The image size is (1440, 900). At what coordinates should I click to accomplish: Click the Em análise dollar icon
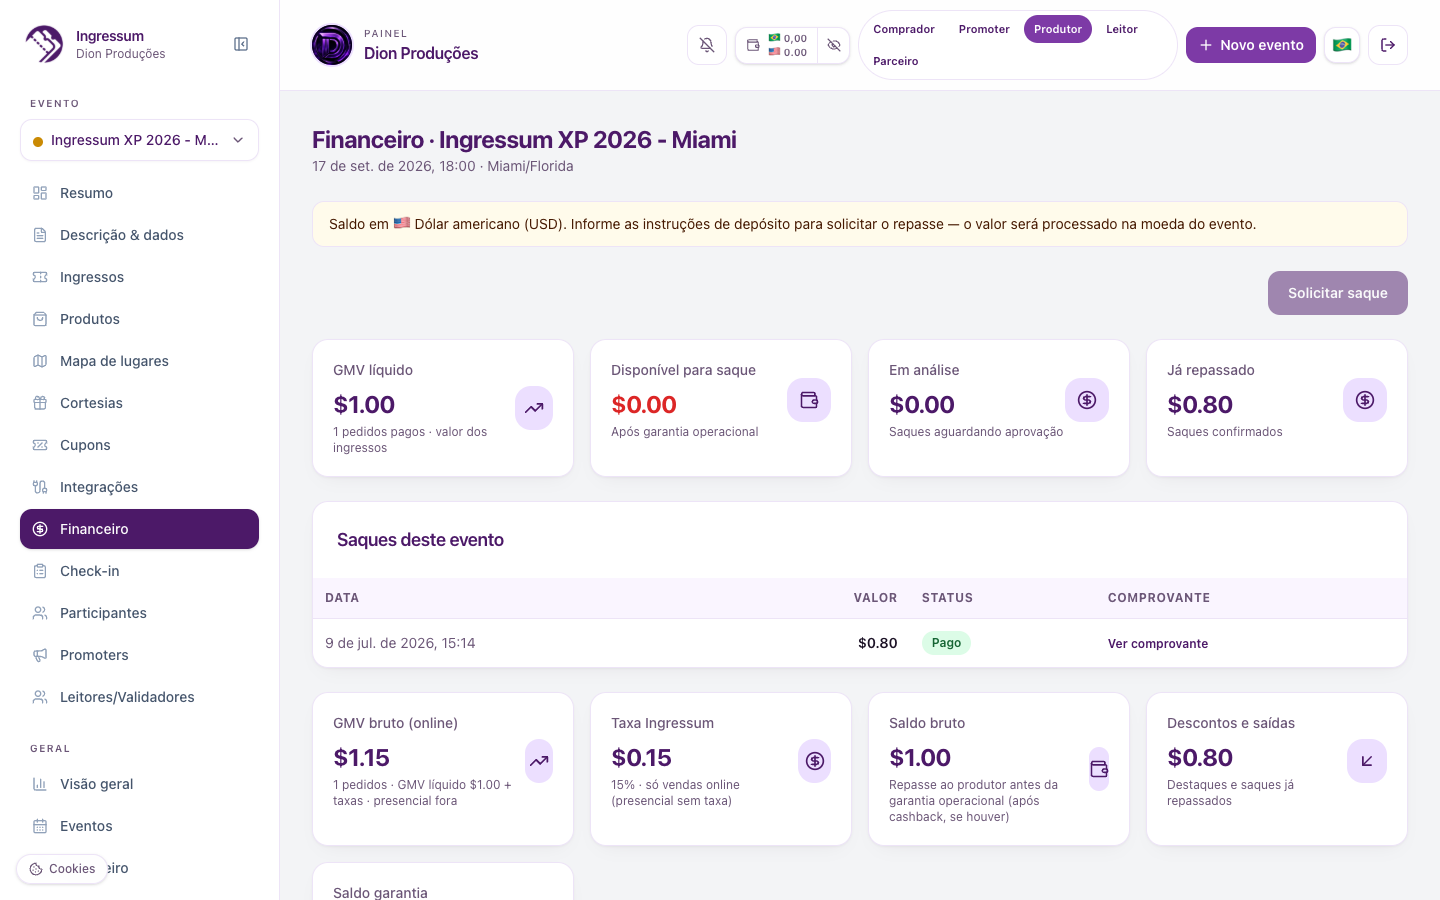[x=1087, y=400]
